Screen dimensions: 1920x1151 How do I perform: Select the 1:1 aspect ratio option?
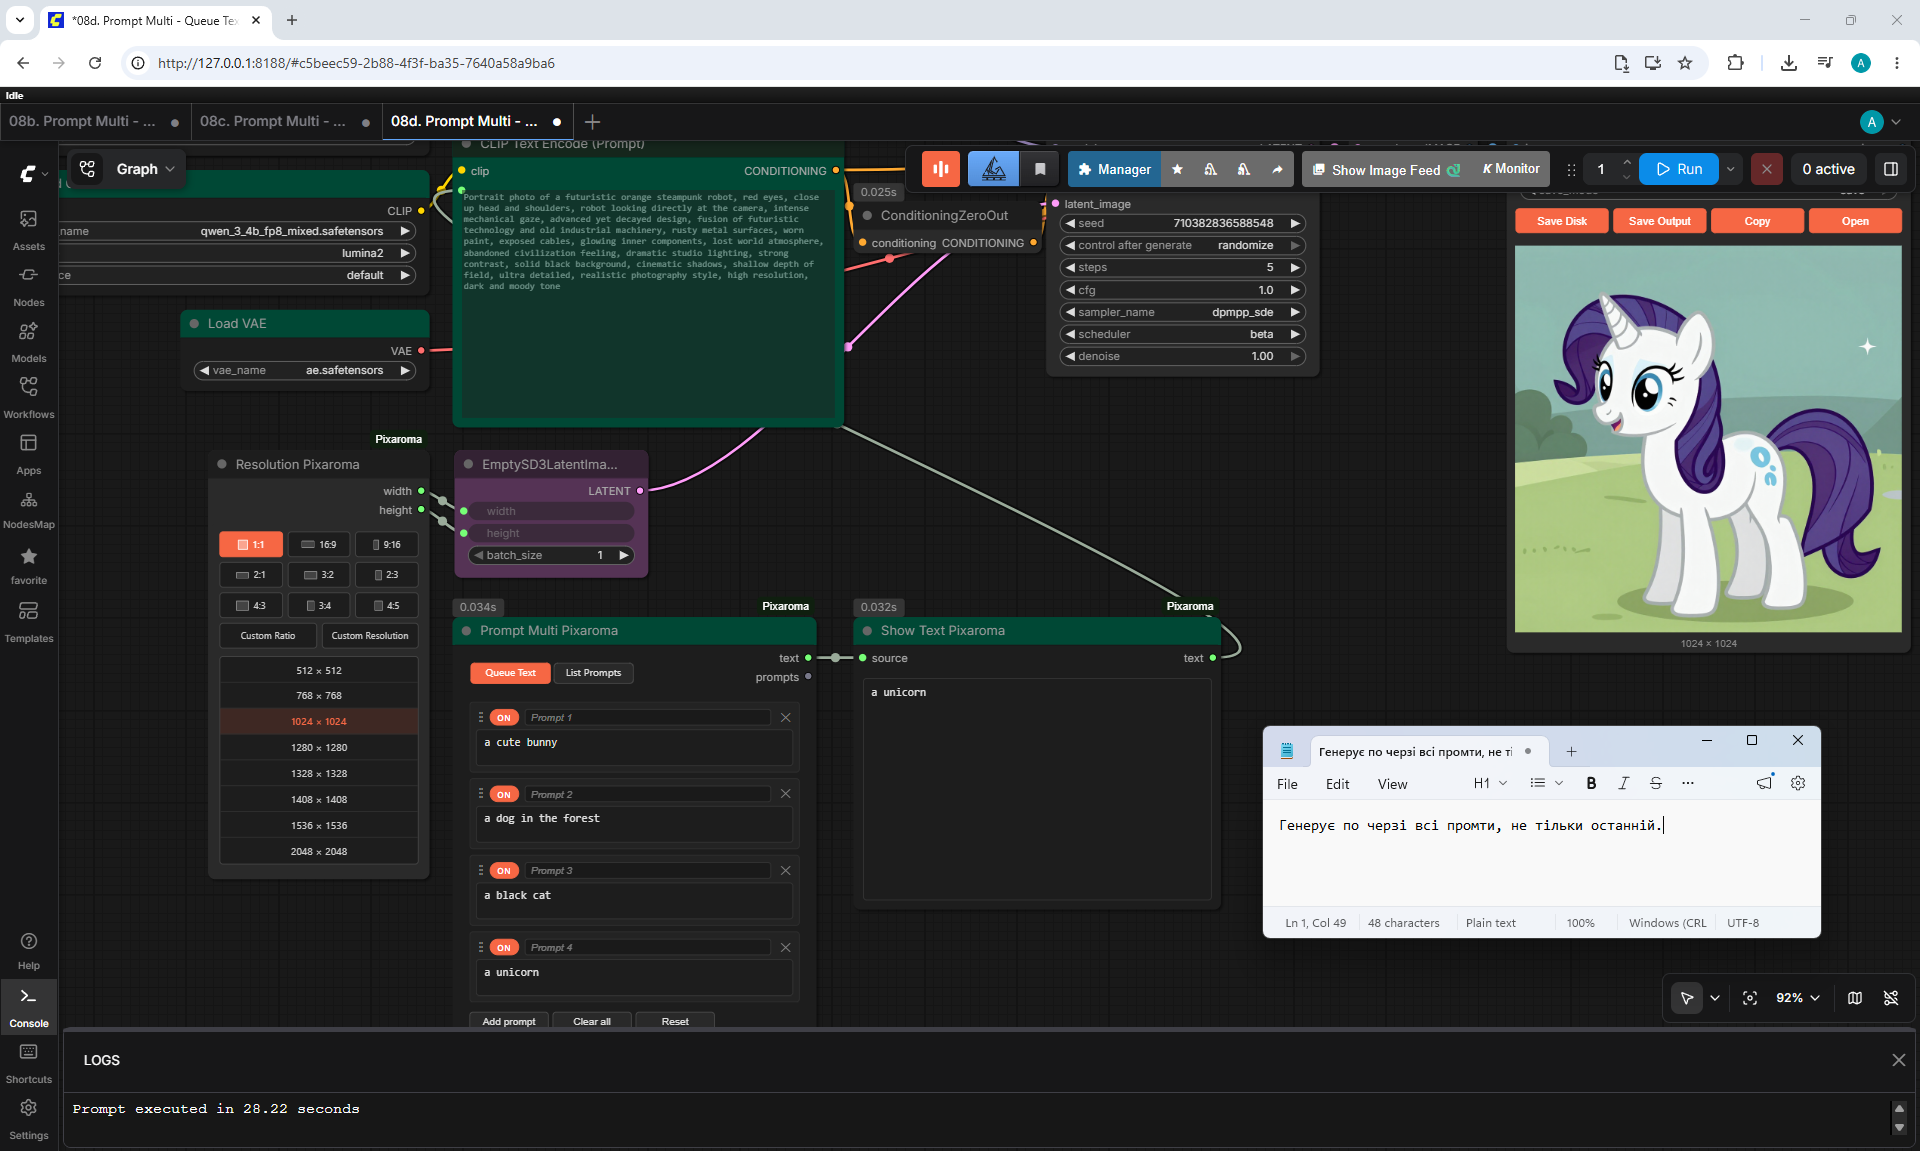[251, 544]
